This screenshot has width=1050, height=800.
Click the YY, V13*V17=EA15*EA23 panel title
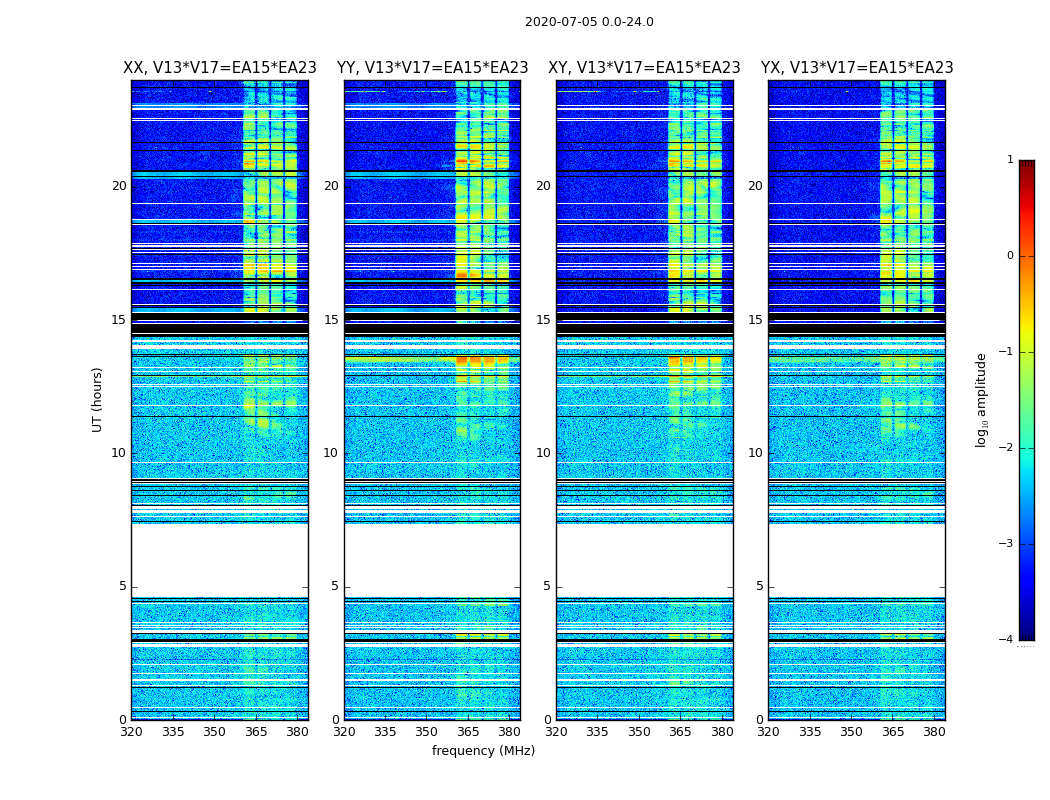[x=433, y=68]
